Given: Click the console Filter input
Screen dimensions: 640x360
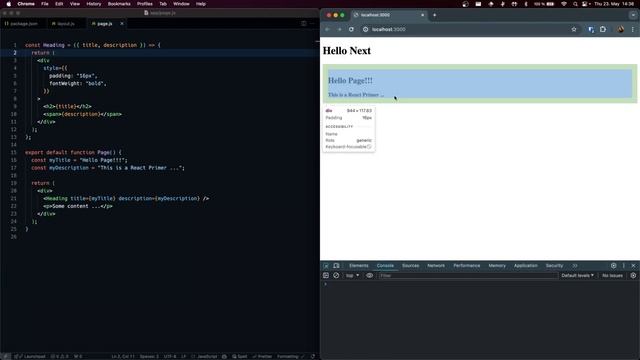Looking at the screenshot, I should click(x=468, y=276).
